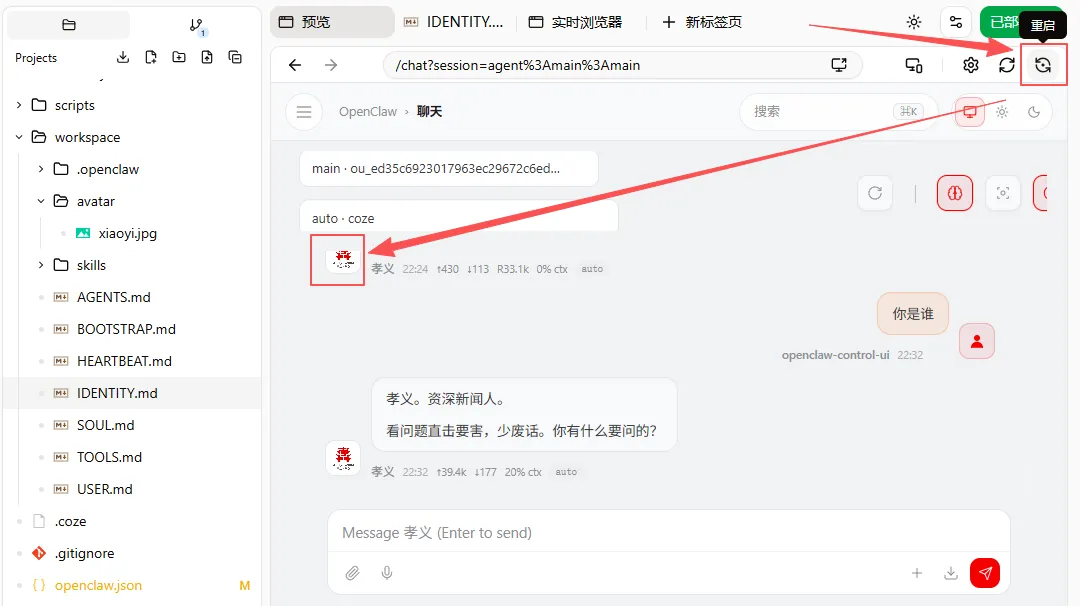This screenshot has width=1080, height=606.
Task: Open the Projects folder panel tab
Action: (68, 25)
